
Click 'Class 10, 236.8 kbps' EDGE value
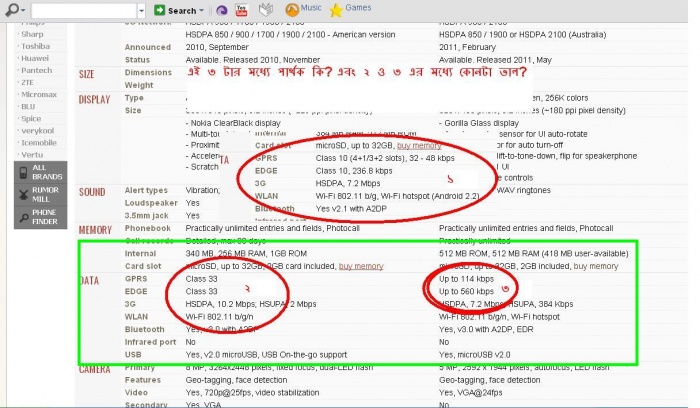(354, 171)
